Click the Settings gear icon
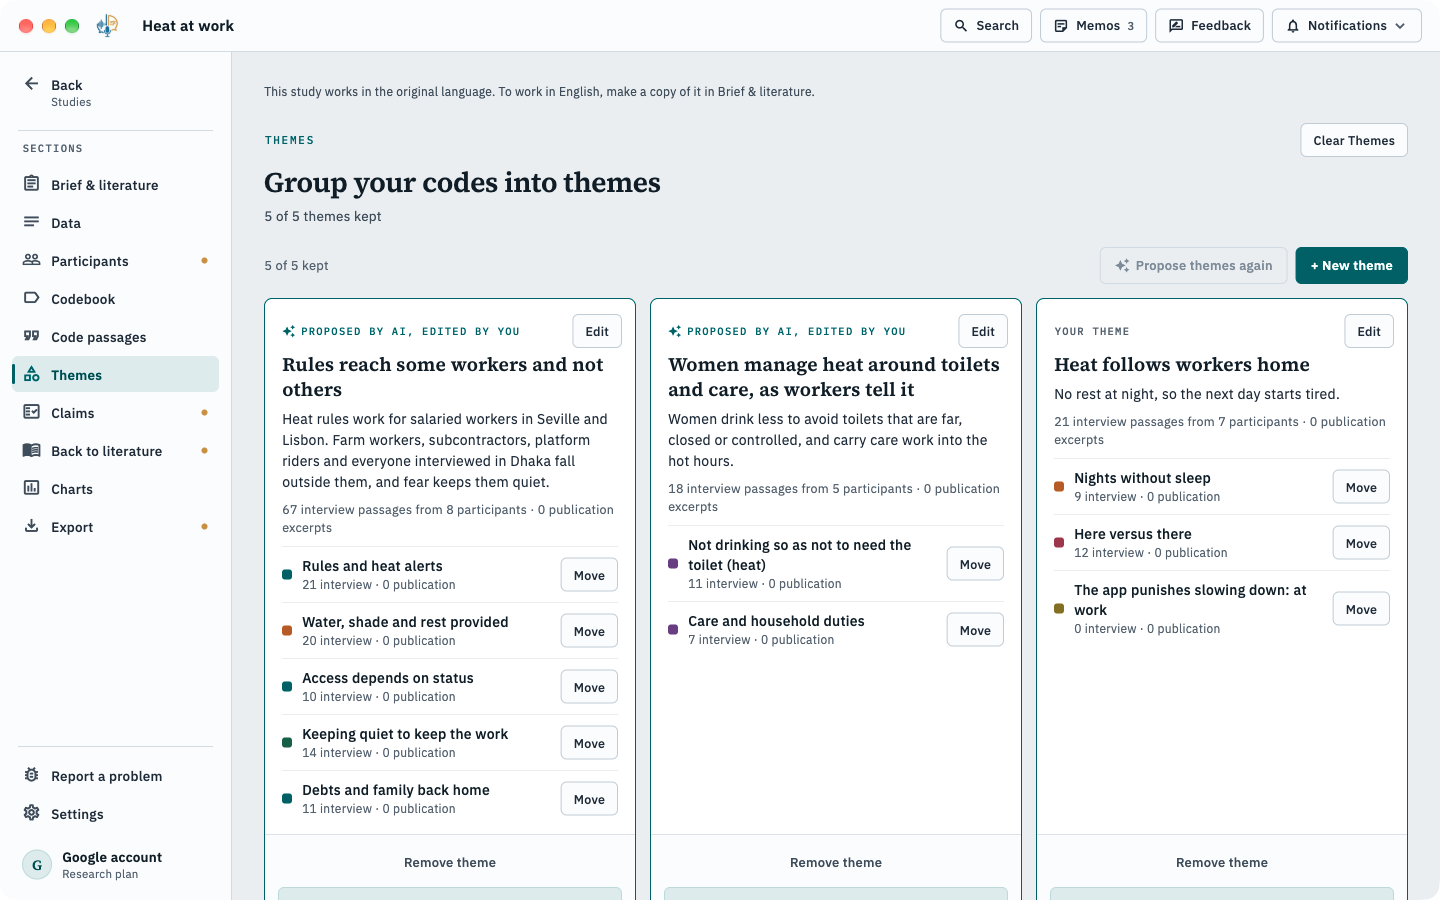Viewport: 1440px width, 900px height. click(x=31, y=813)
